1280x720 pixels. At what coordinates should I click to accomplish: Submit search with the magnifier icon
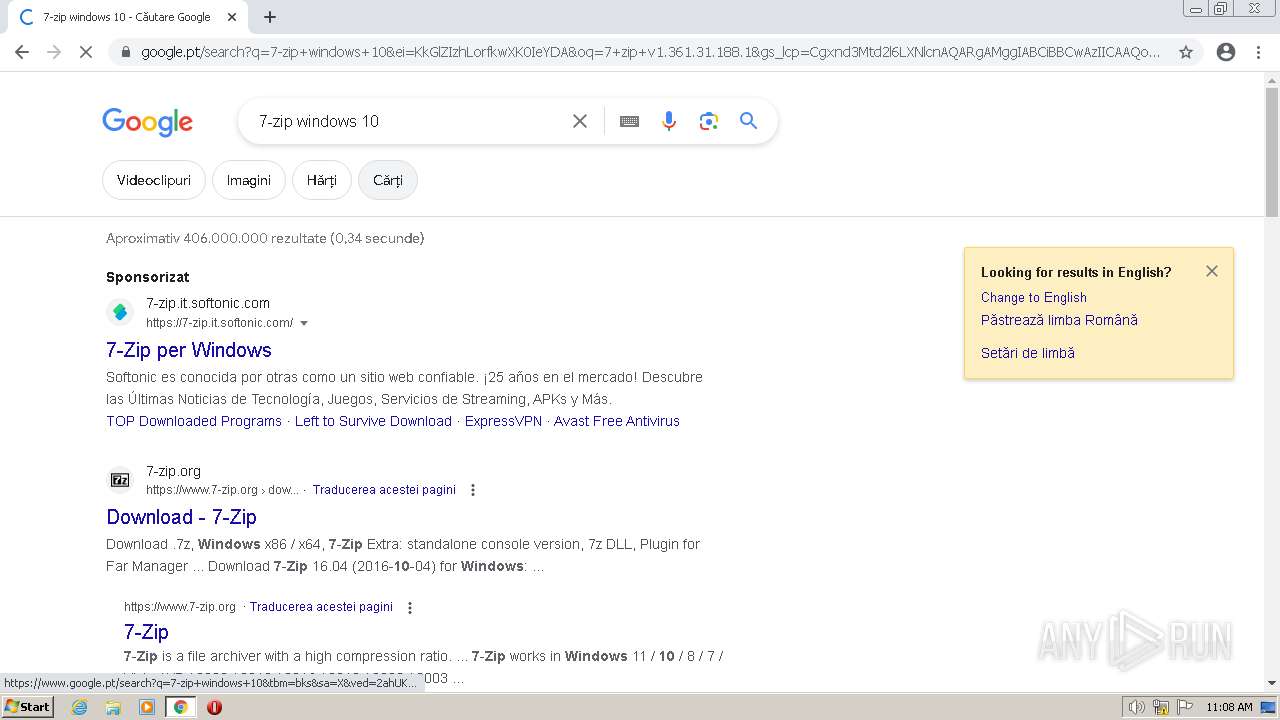(x=749, y=121)
